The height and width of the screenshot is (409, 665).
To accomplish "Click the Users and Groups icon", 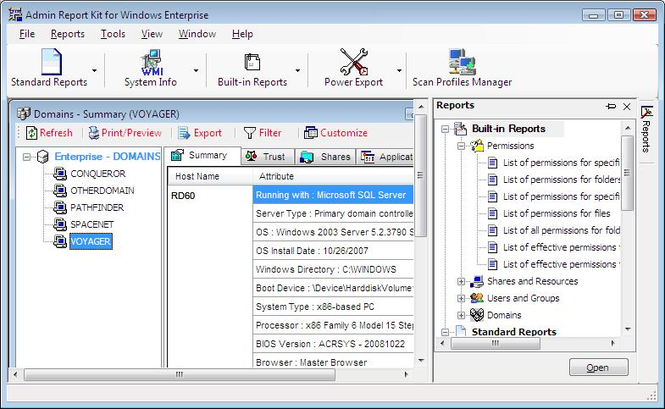I will [x=477, y=298].
